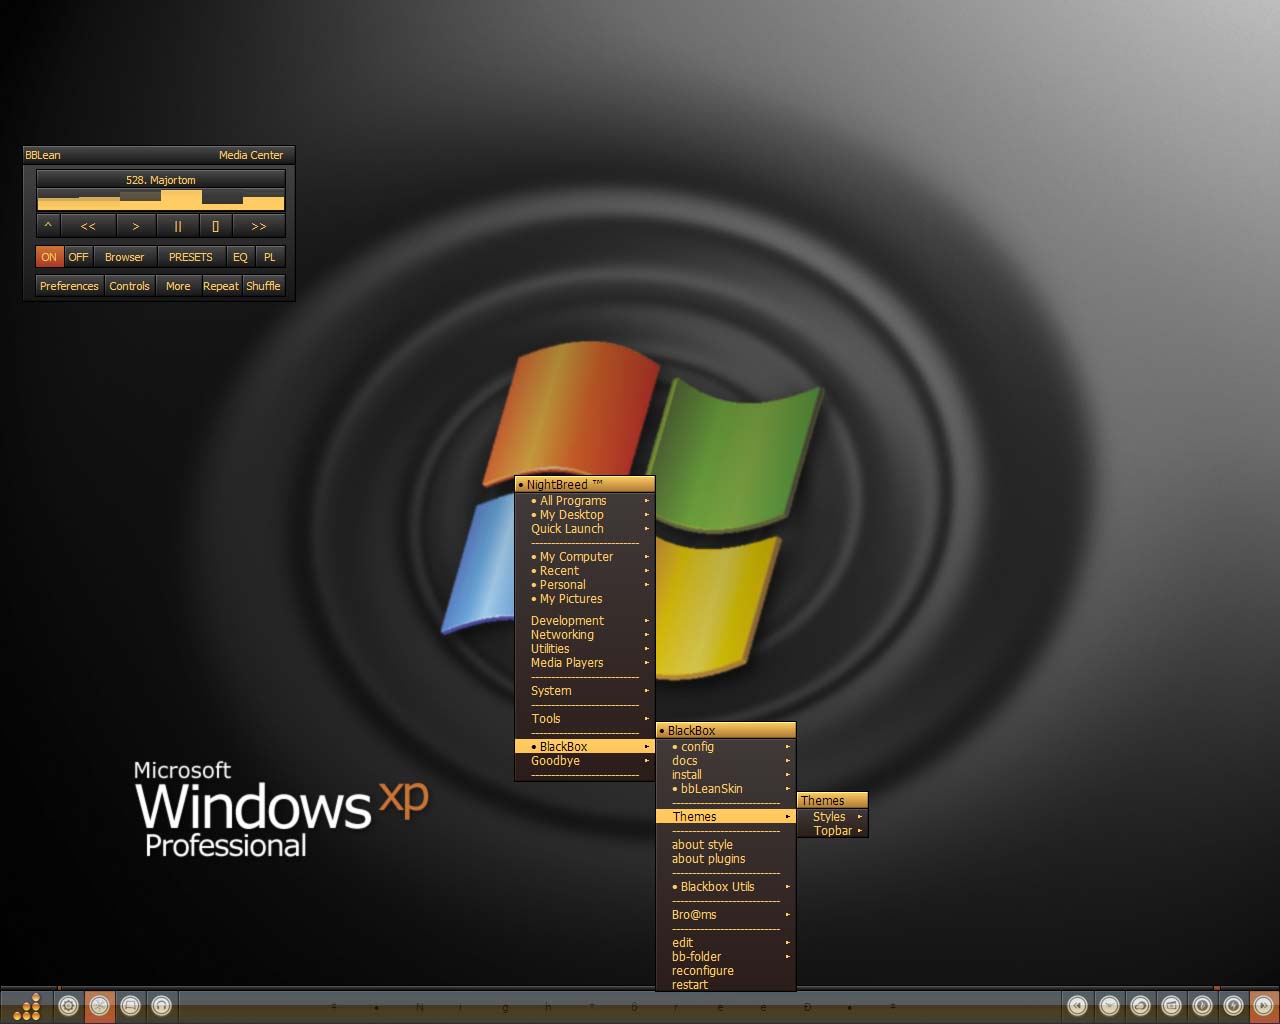Click the More button
This screenshot has height=1024, width=1280.
(178, 286)
